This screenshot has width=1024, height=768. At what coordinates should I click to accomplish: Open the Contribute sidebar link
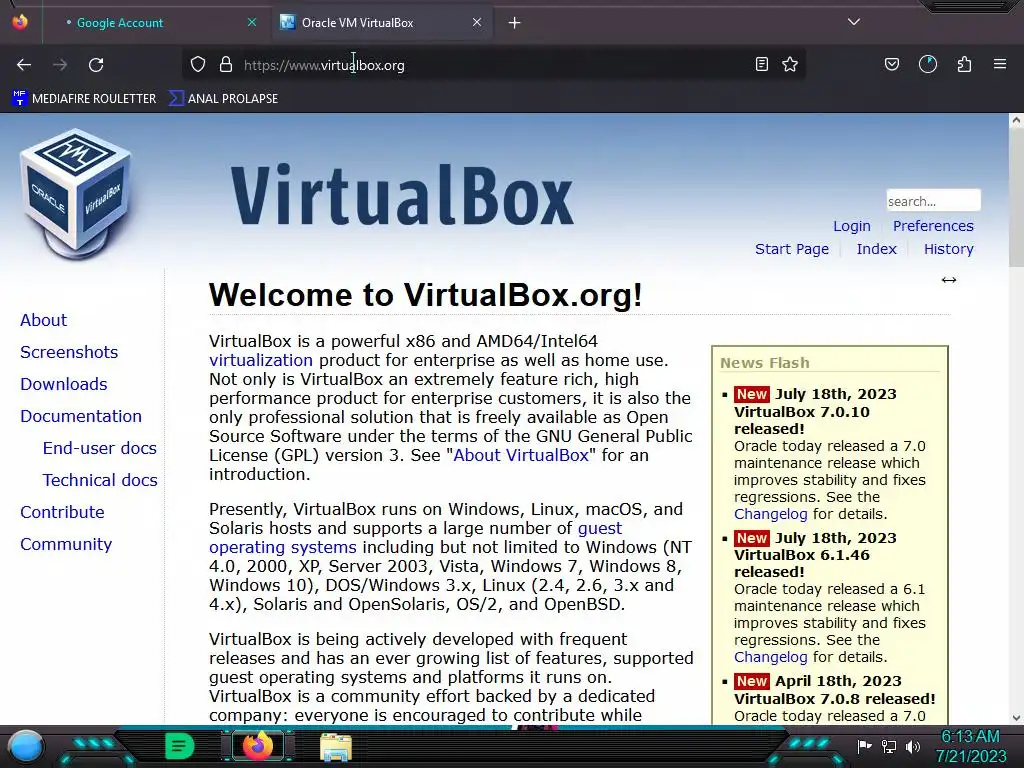62,512
